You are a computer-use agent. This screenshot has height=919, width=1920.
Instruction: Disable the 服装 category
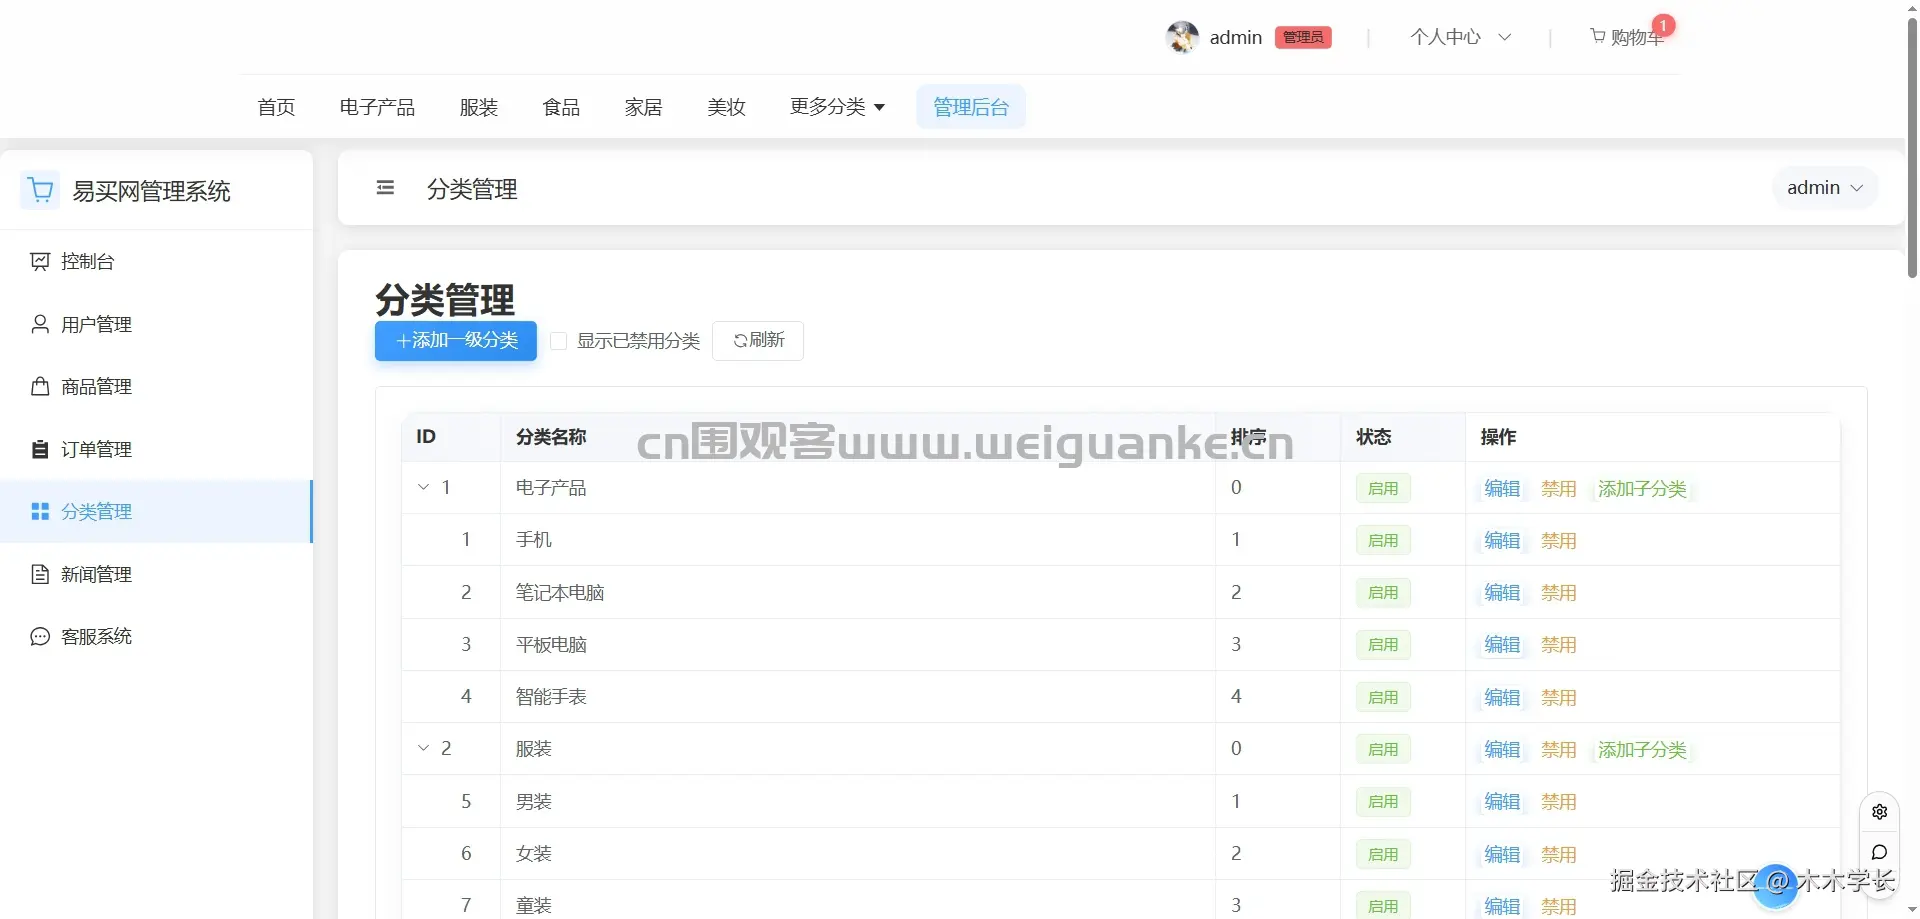coord(1559,749)
